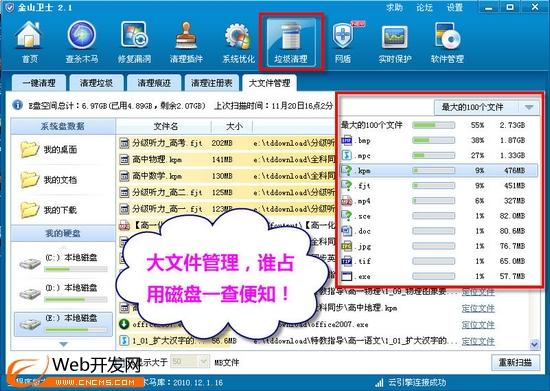Click the 重新扫描 rescan button
This screenshot has height=391, width=550.
click(515, 362)
